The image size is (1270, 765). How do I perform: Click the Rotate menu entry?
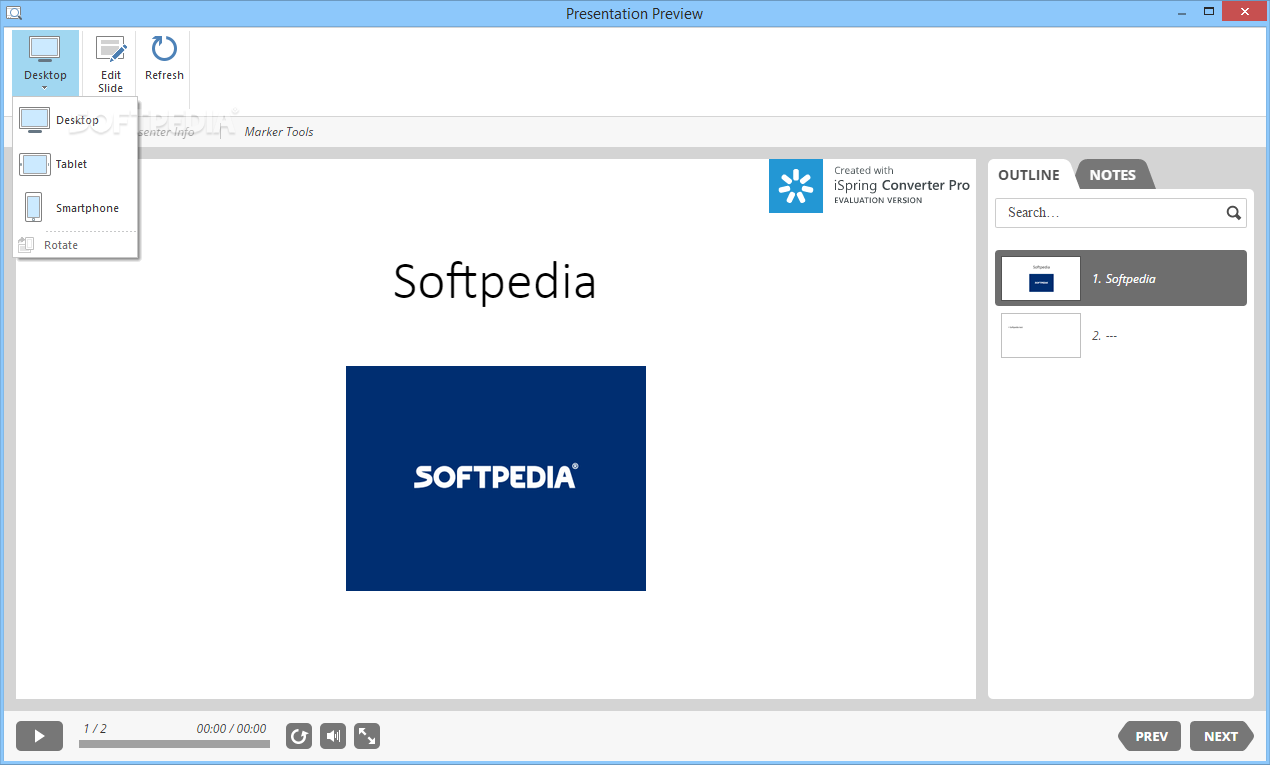pyautogui.click(x=75, y=245)
